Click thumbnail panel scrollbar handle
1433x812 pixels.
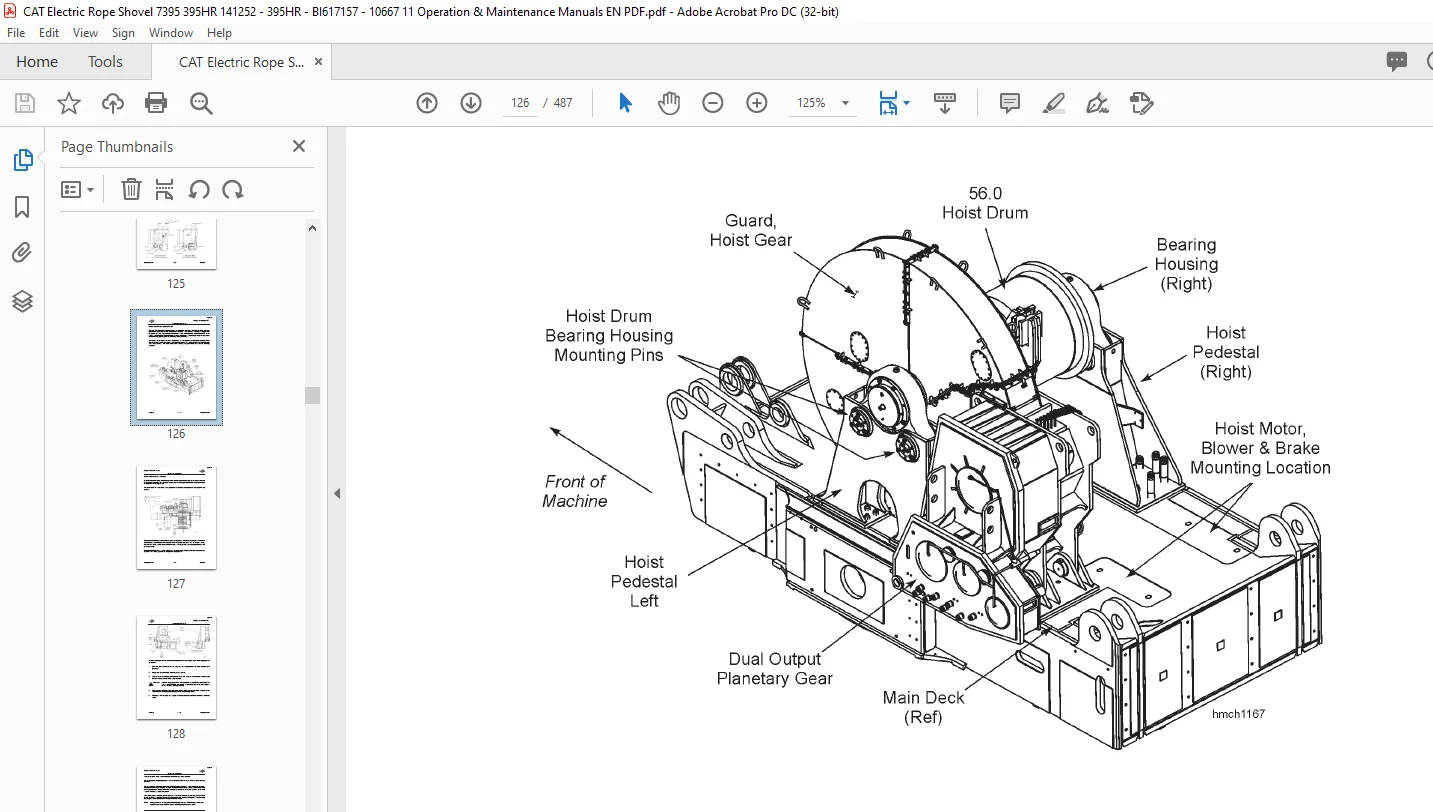[x=313, y=395]
